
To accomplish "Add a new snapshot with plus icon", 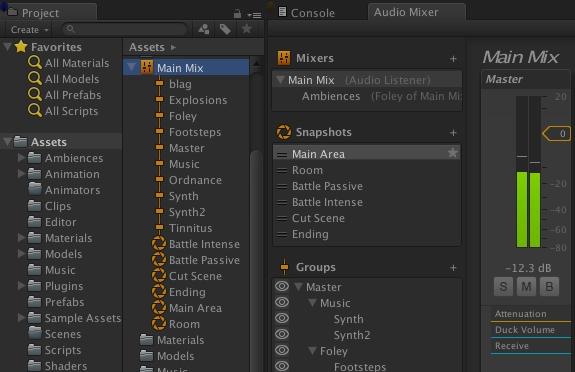I will 453,132.
